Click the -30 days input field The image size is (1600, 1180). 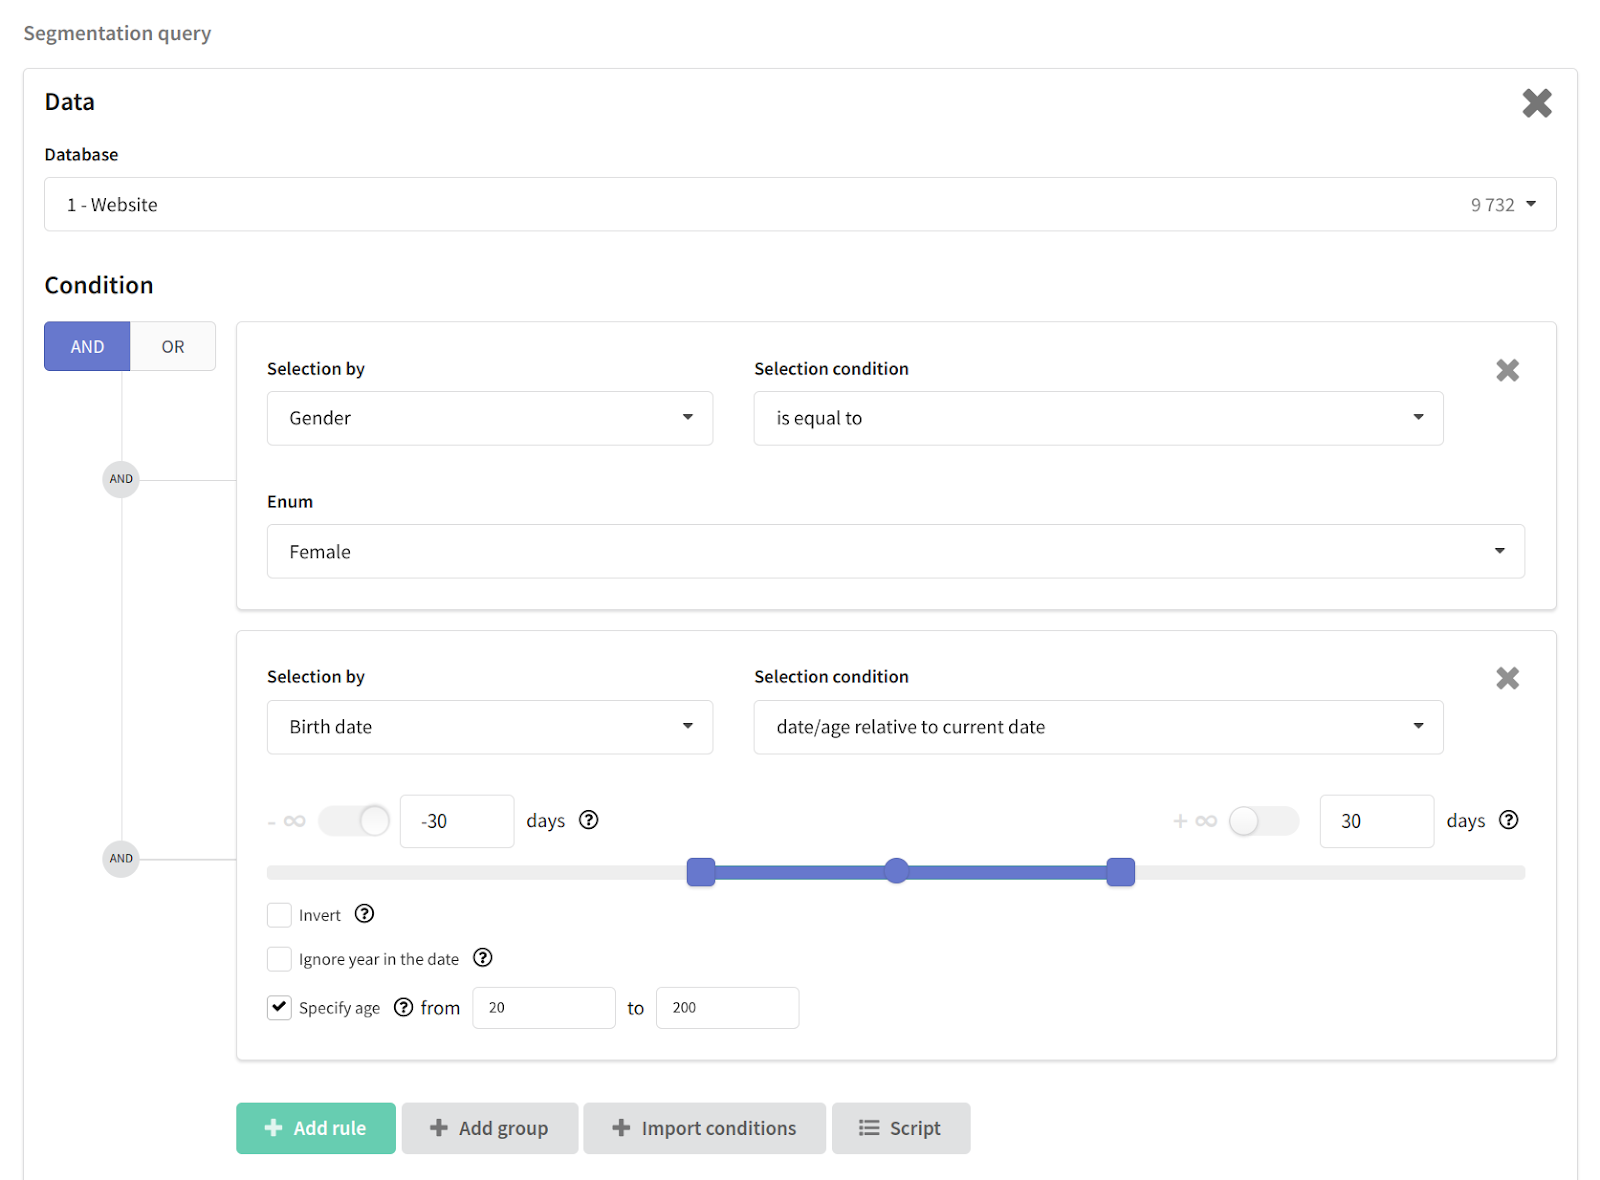click(x=457, y=821)
